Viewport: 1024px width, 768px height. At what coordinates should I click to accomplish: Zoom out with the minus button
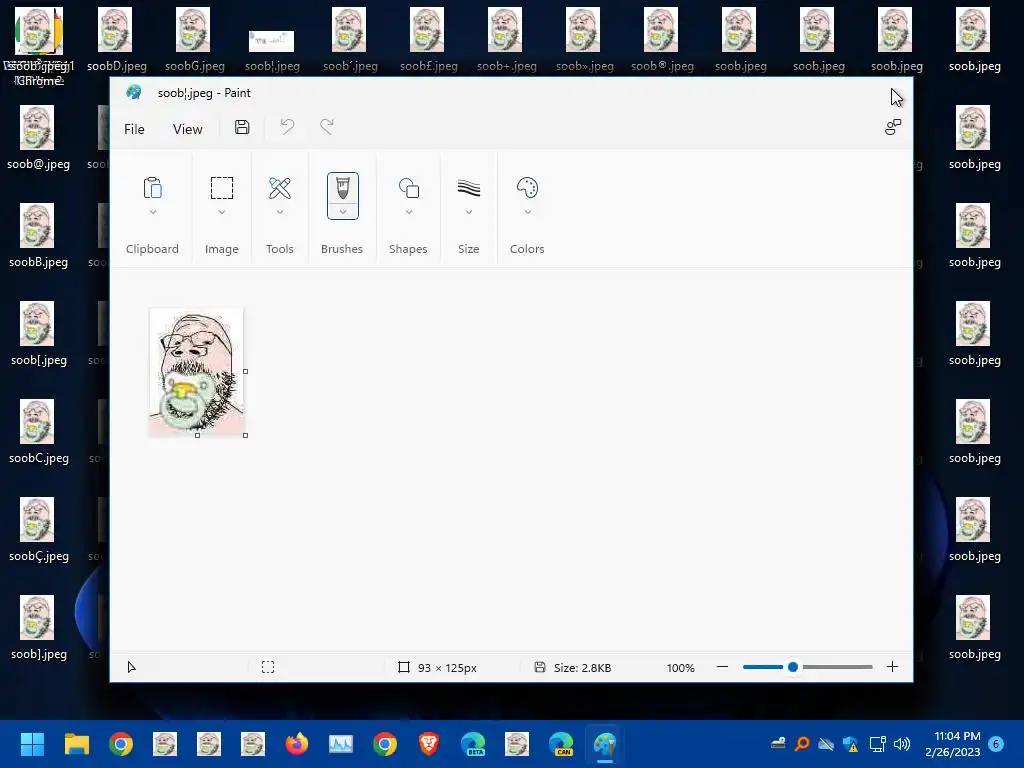click(722, 667)
